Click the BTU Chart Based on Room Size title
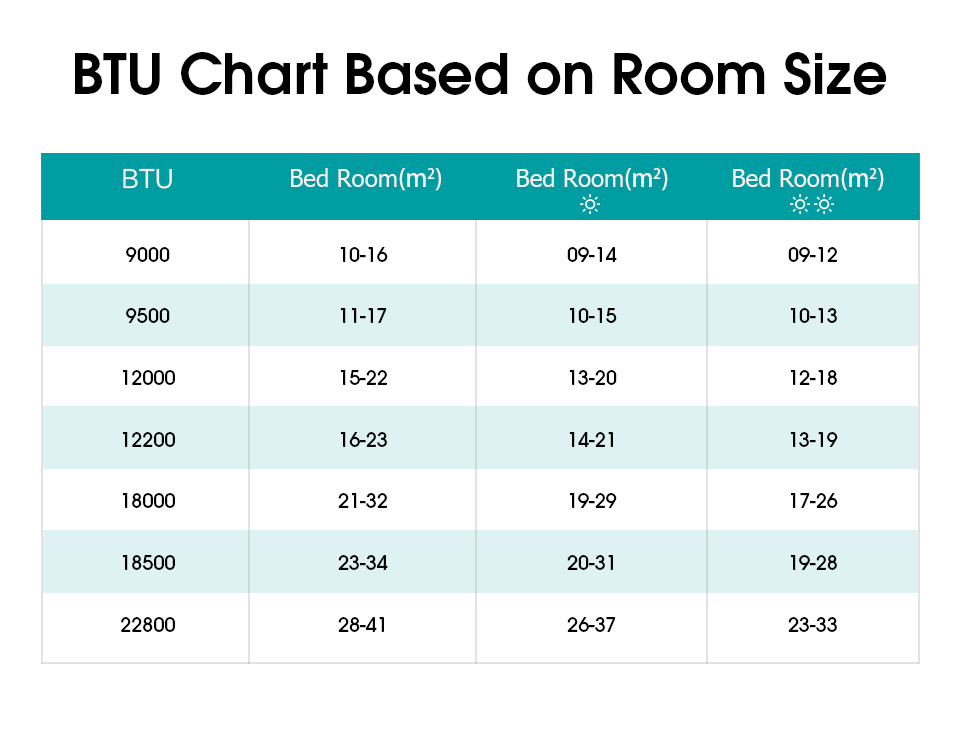 click(480, 74)
